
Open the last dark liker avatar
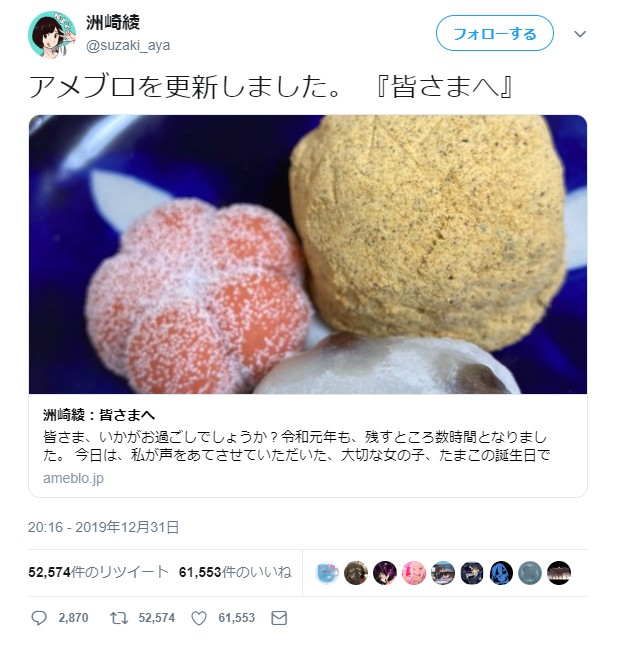(559, 573)
